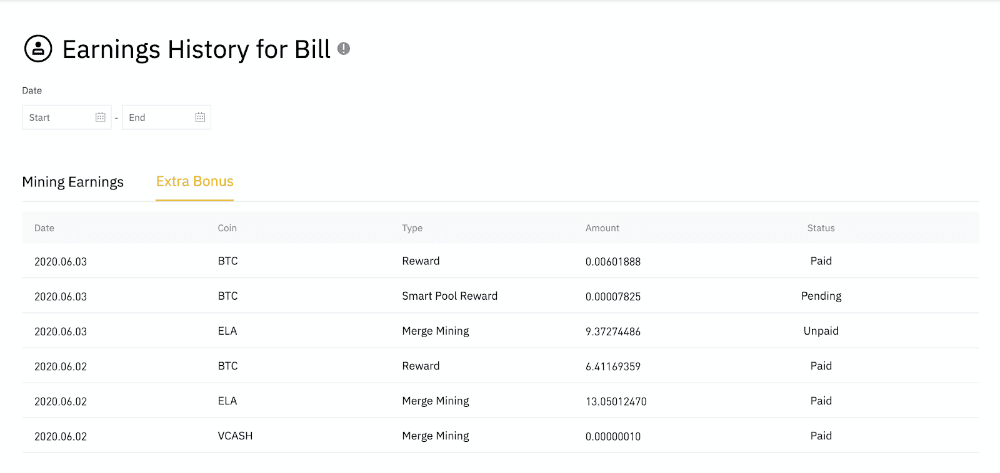Viewport: 1000px width, 473px height.
Task: Click date 2020.06.03 in Unpaid row
Action: [x=61, y=331]
